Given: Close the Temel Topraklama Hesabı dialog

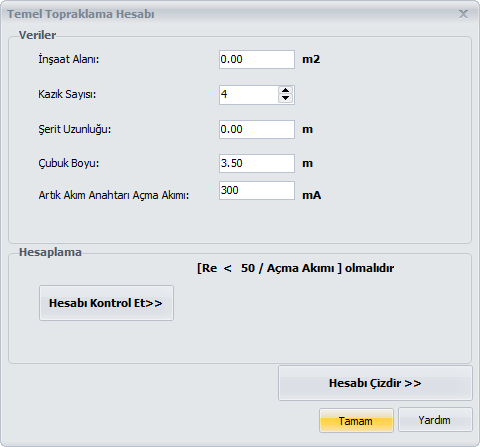Looking at the screenshot, I should [463, 14].
